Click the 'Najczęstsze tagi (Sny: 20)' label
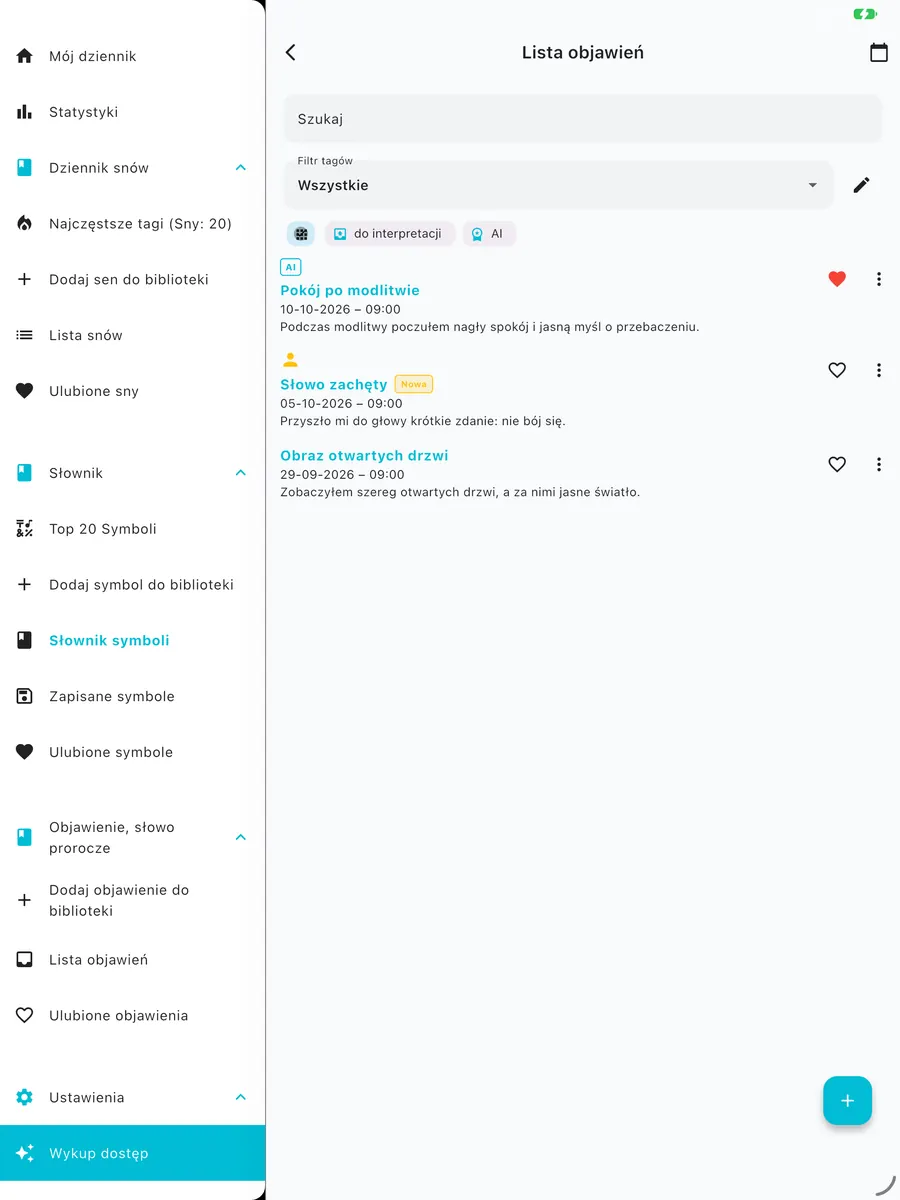This screenshot has height=1200, width=900. [x=141, y=224]
